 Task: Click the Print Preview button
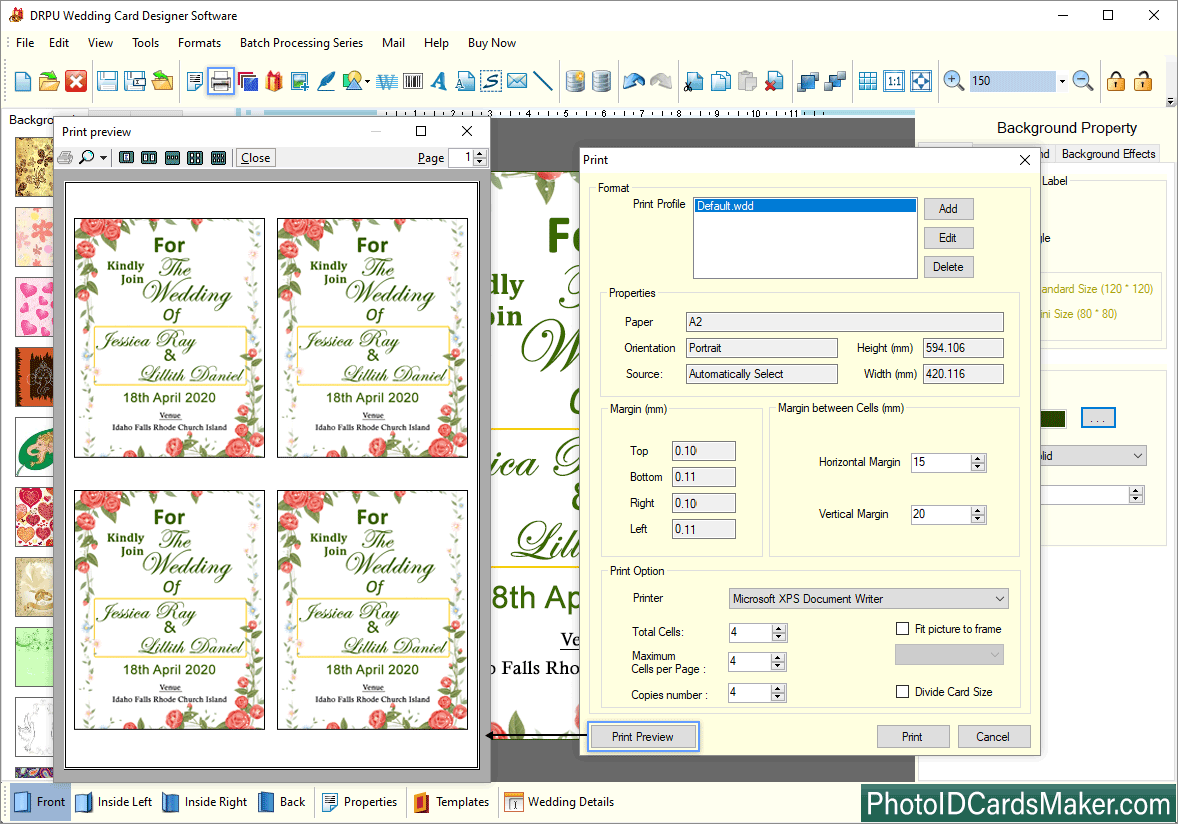(642, 737)
